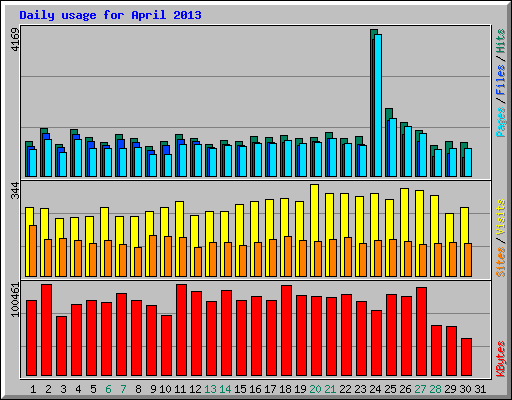Click day label 8 on the x-axis
Image resolution: width=512 pixels, height=400 pixels.
(138, 389)
